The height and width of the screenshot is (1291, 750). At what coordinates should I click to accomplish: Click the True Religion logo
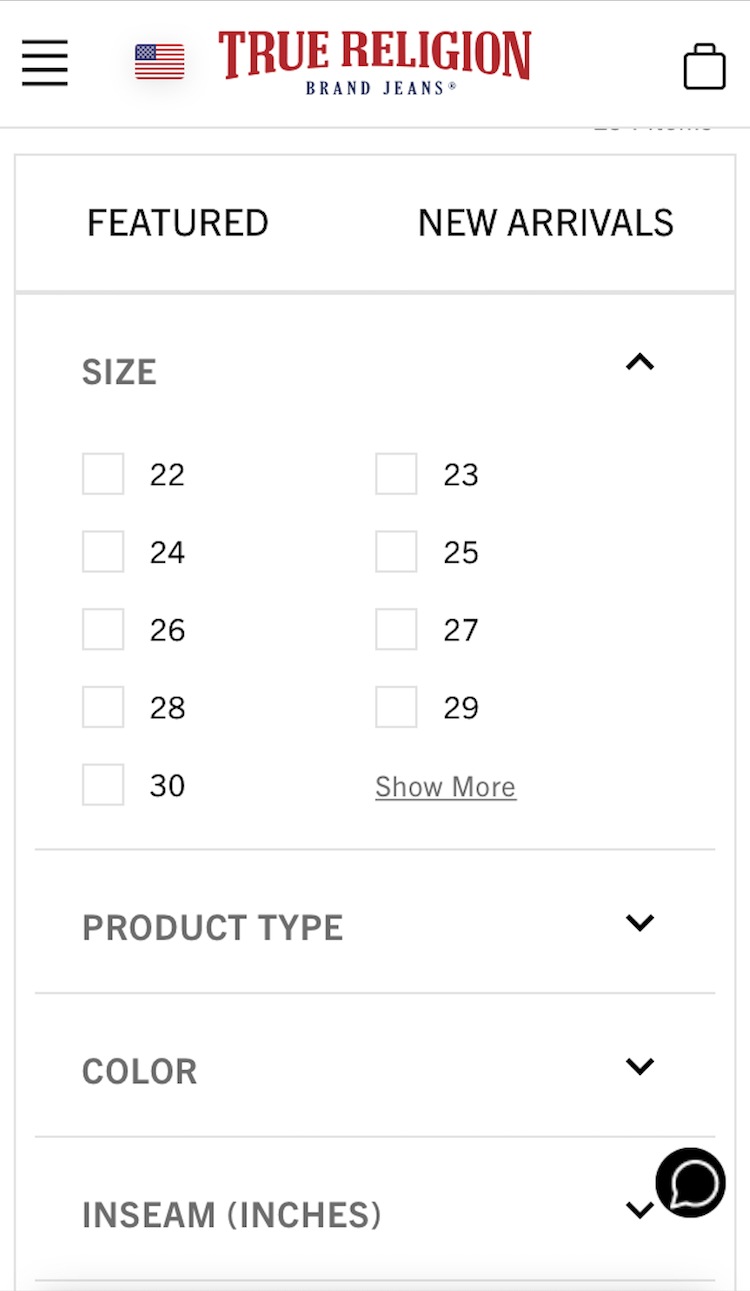374,62
